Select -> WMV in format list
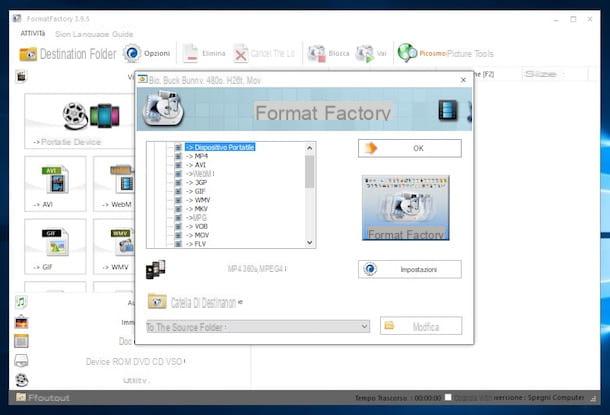This screenshot has height=415, width=610. pos(198,200)
